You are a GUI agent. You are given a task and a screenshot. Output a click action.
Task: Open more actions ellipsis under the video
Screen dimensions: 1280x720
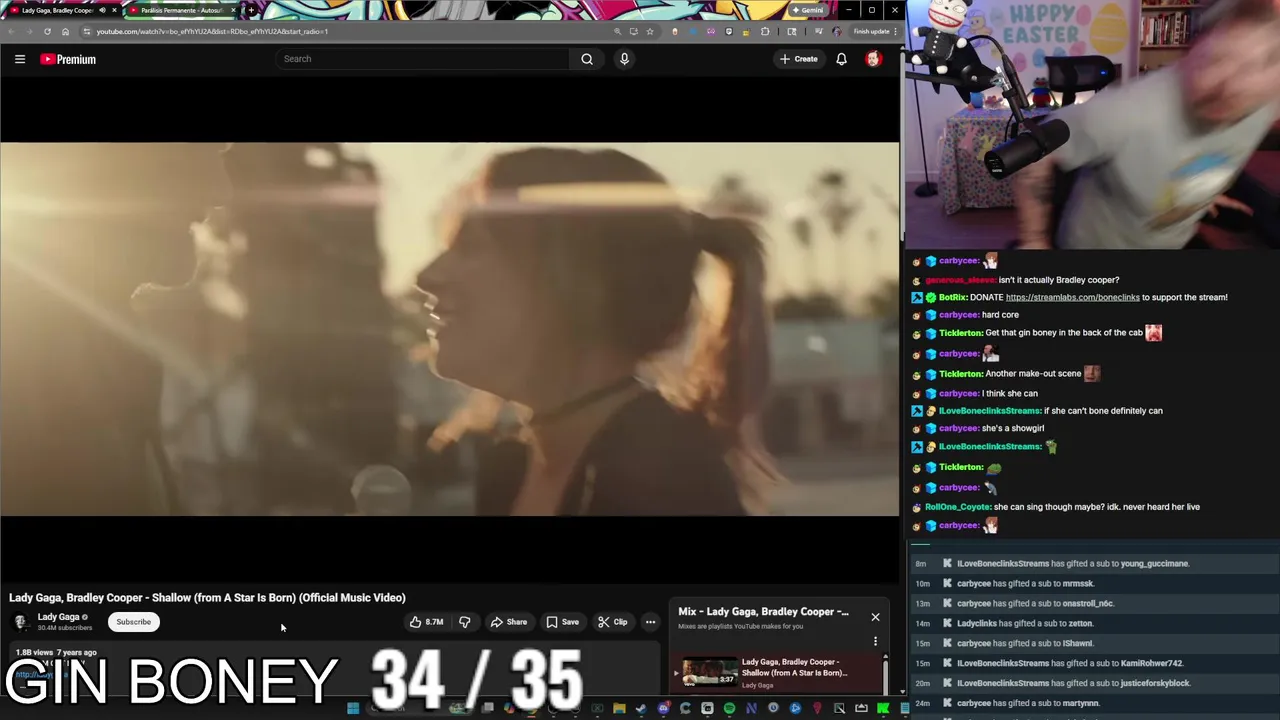650,622
